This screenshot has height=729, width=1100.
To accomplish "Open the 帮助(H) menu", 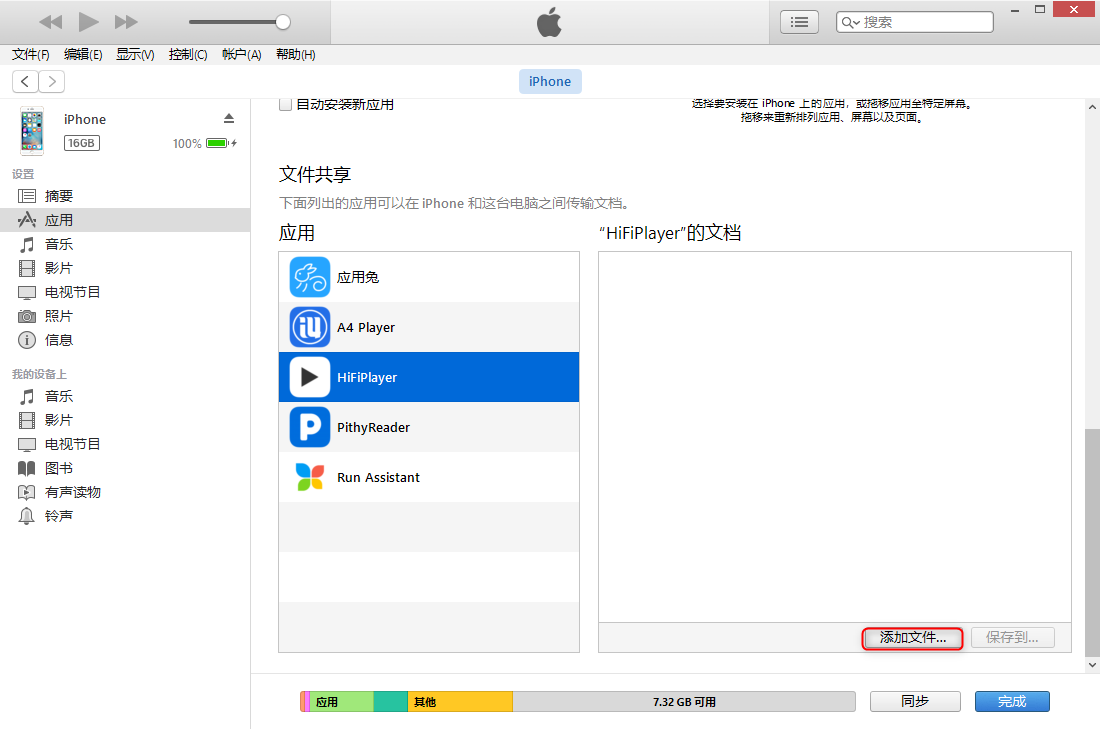I will [x=295, y=55].
